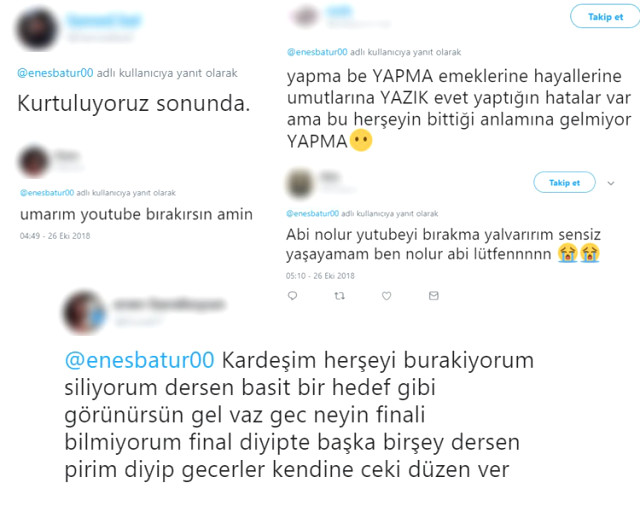Screen dimensions: 640x512
Task: Open avatar of Kardeşim herşeyi tweet author
Action: [x=84, y=312]
